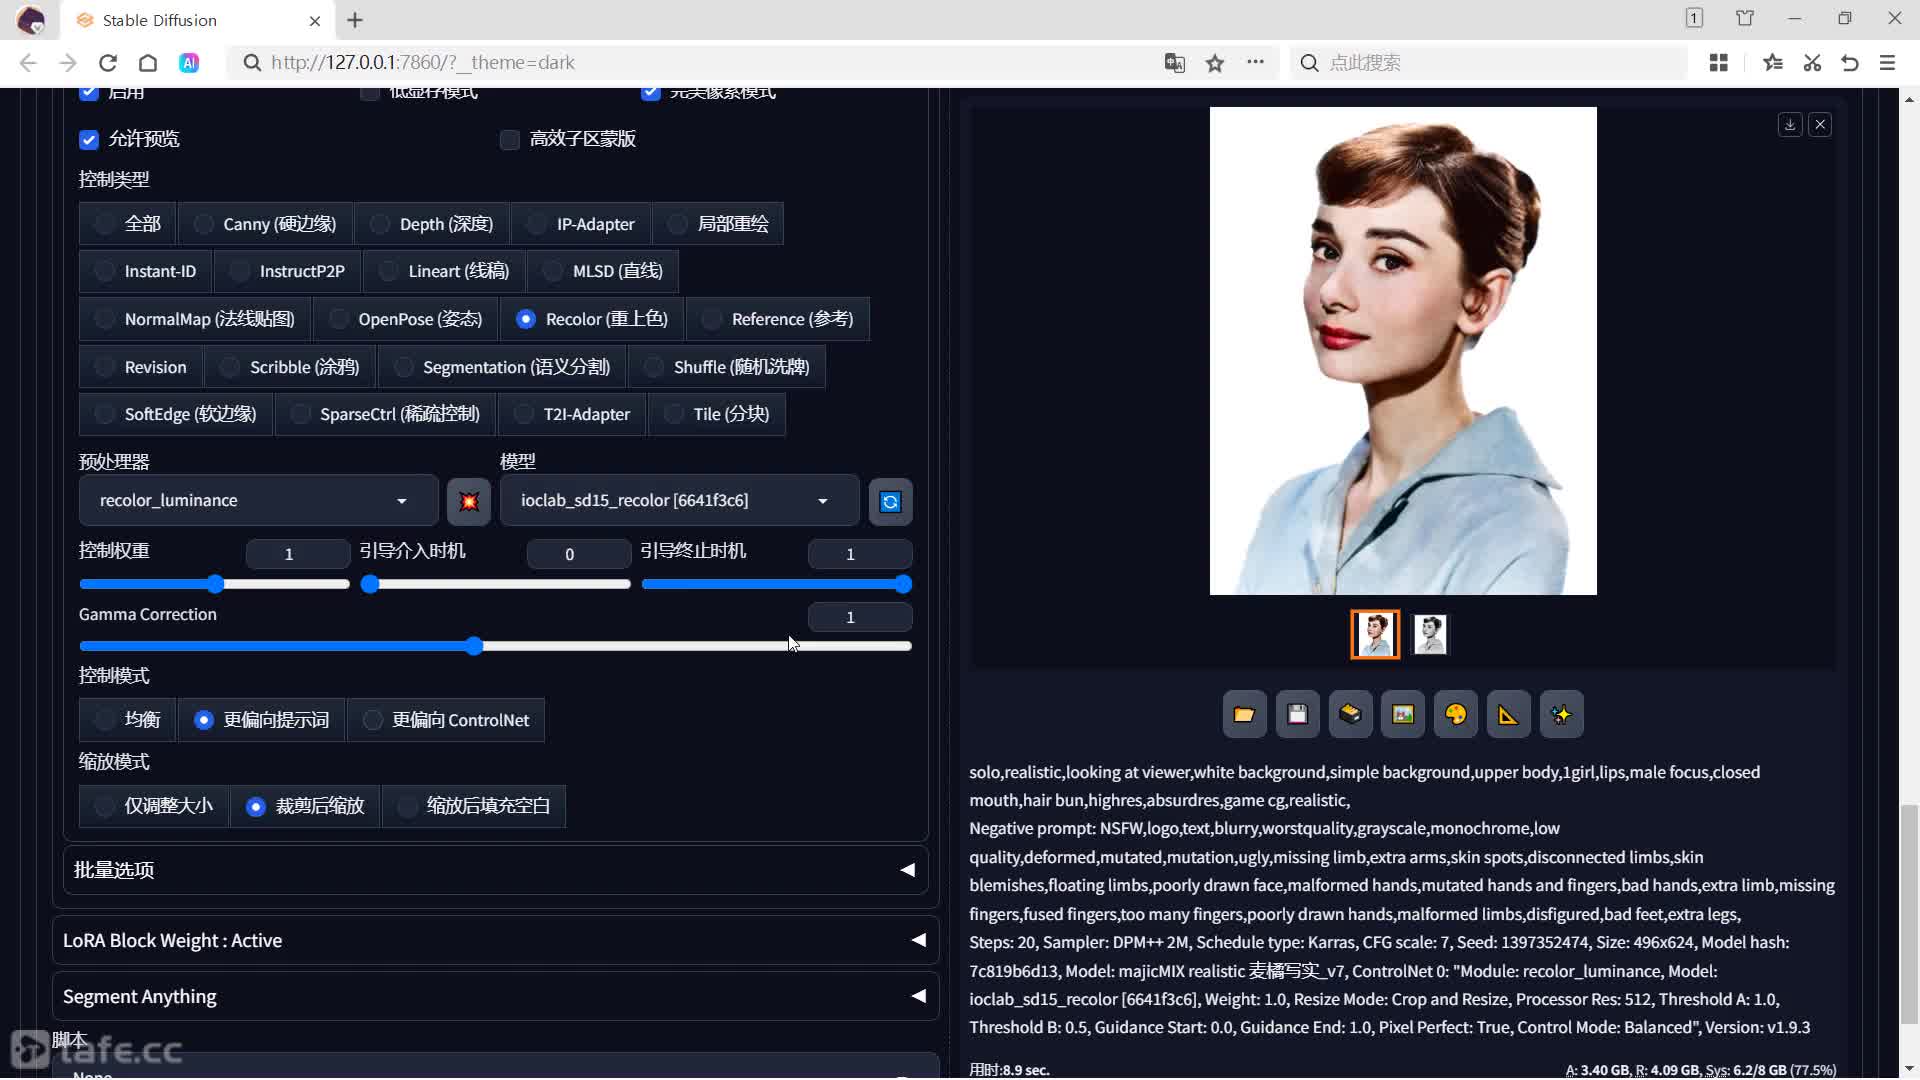The width and height of the screenshot is (1920, 1080).
Task: Click the undo closed tab icon
Action: pyautogui.click(x=1850, y=63)
